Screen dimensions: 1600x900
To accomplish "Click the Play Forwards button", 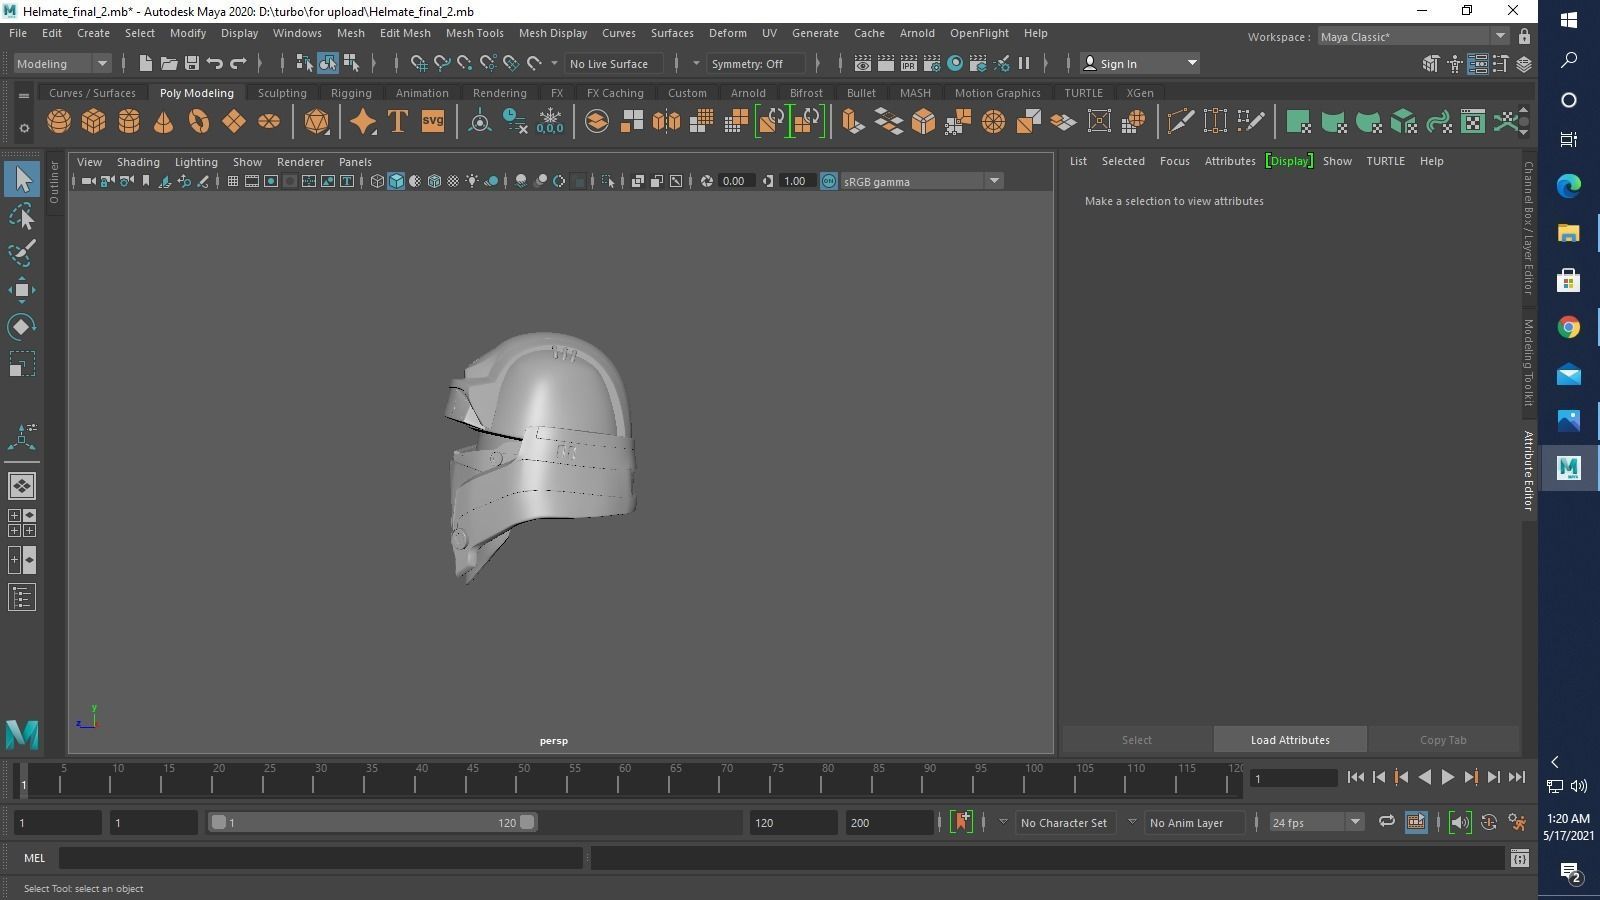I will [1447, 777].
